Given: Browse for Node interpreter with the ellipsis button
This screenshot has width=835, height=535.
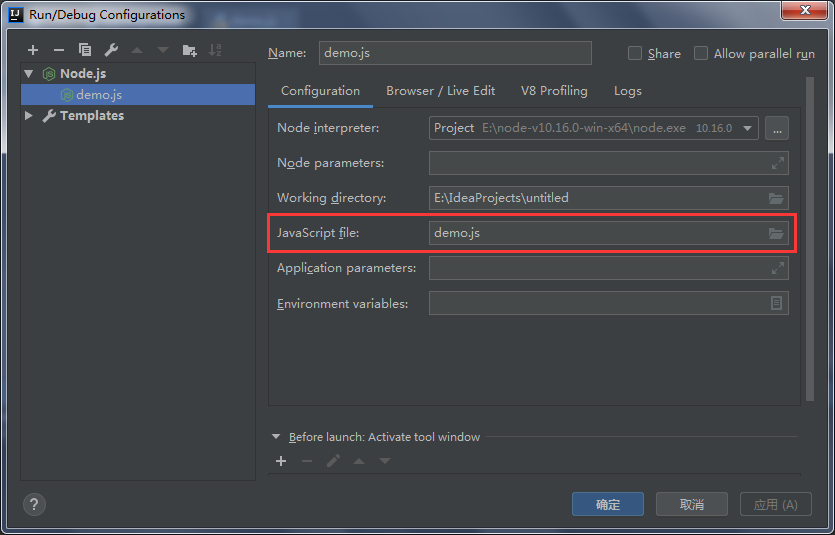Looking at the screenshot, I should pos(777,128).
